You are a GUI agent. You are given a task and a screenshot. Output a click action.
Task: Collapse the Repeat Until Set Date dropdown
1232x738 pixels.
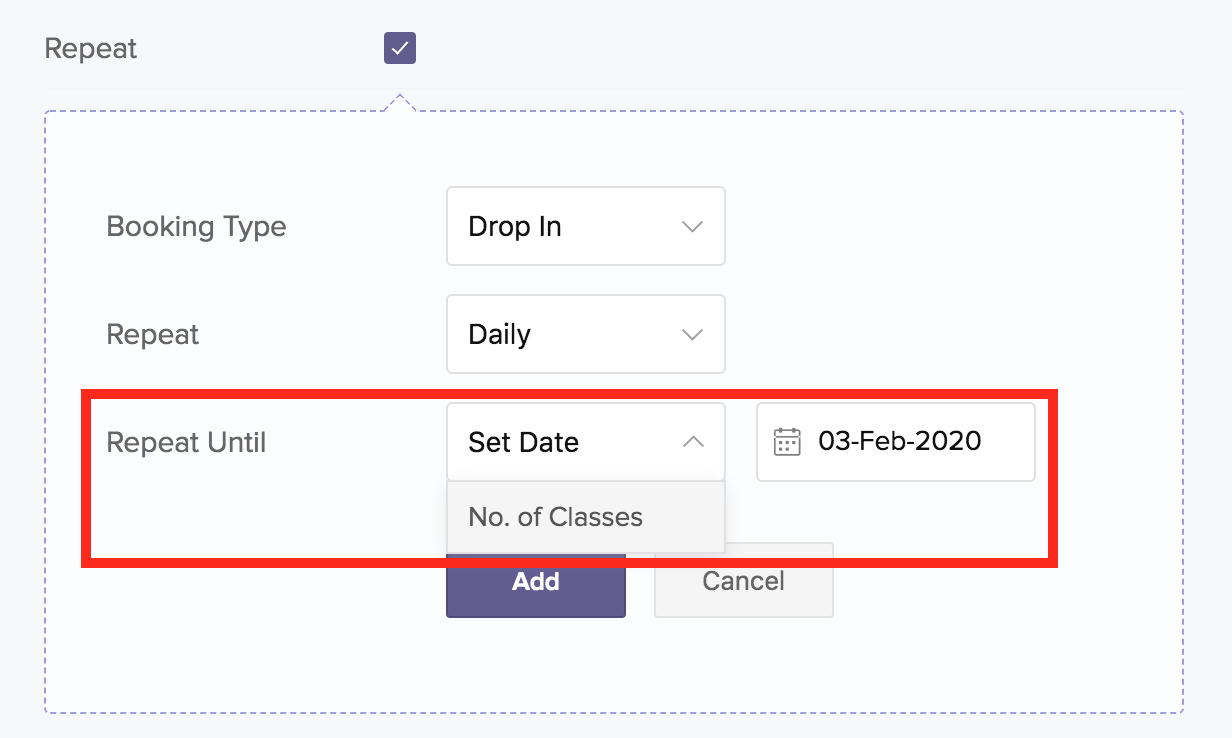(x=585, y=442)
